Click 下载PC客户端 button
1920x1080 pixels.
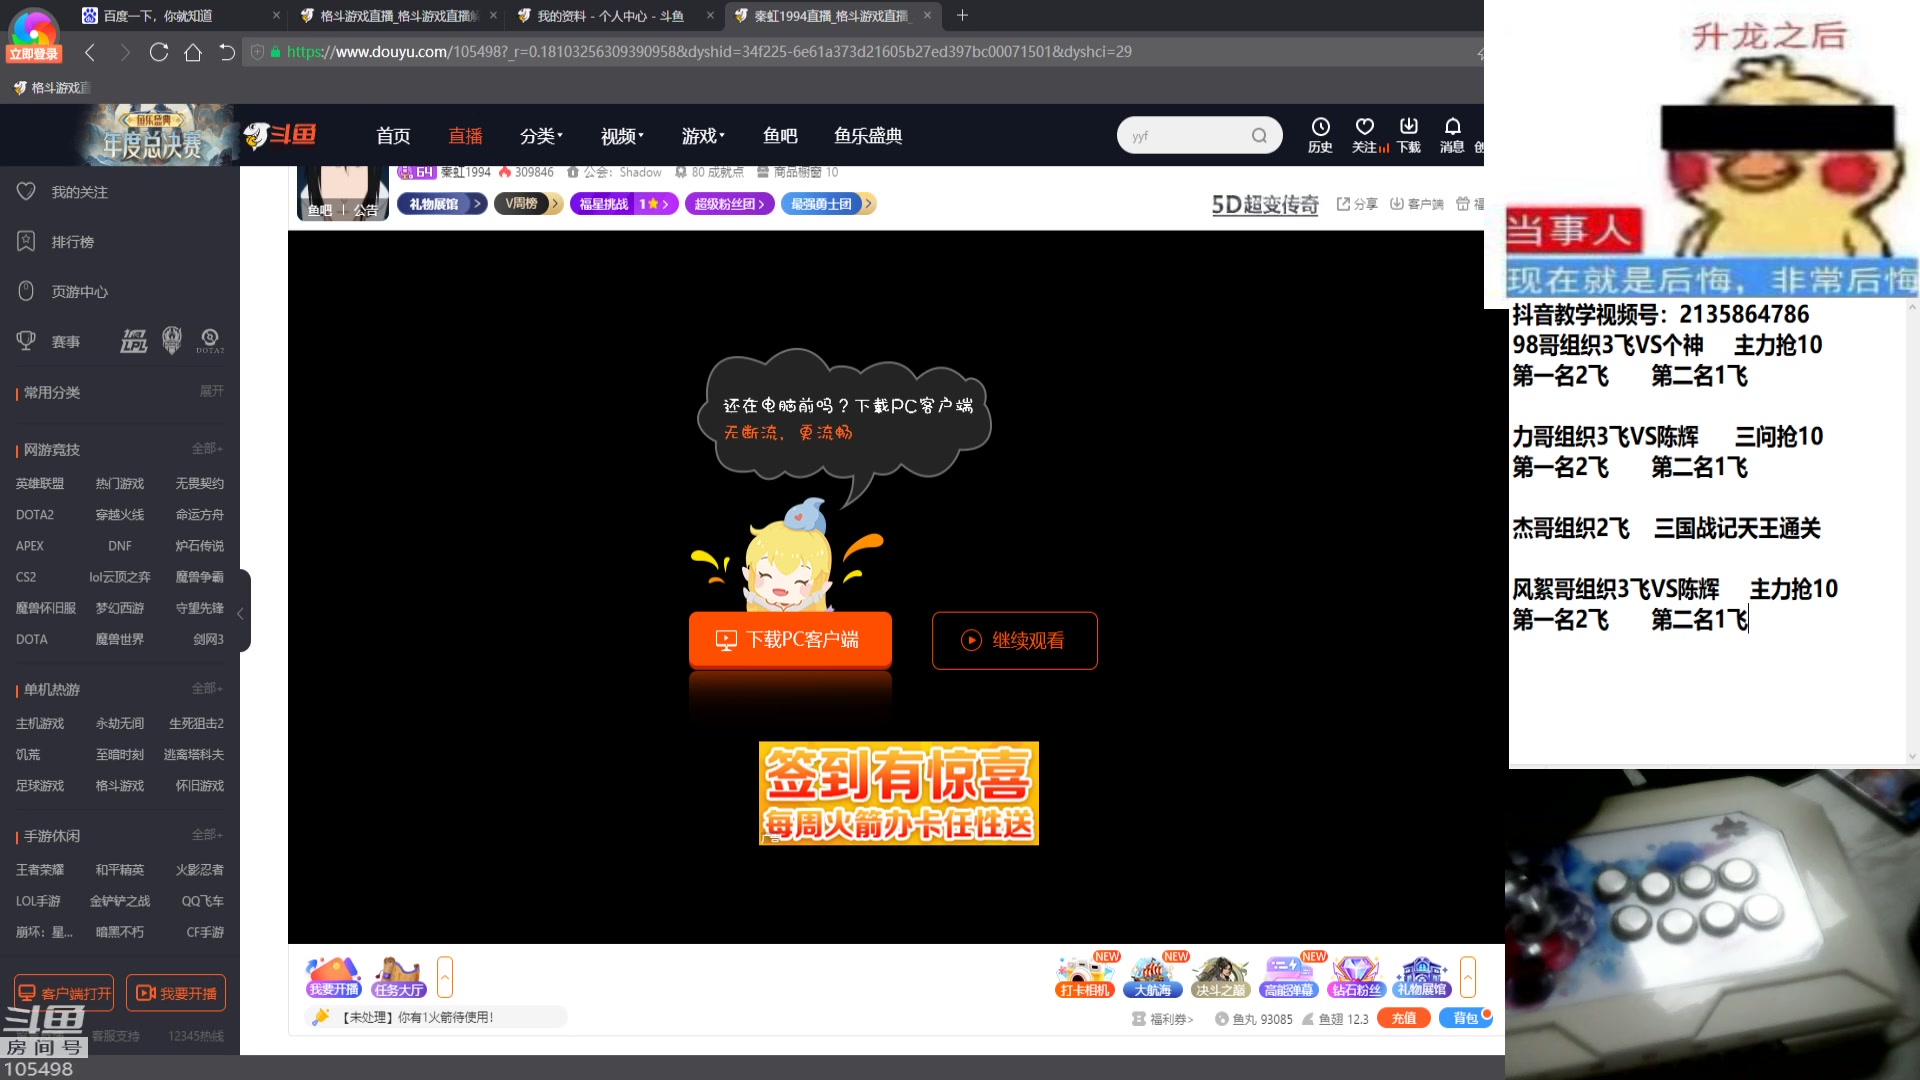pos(790,640)
